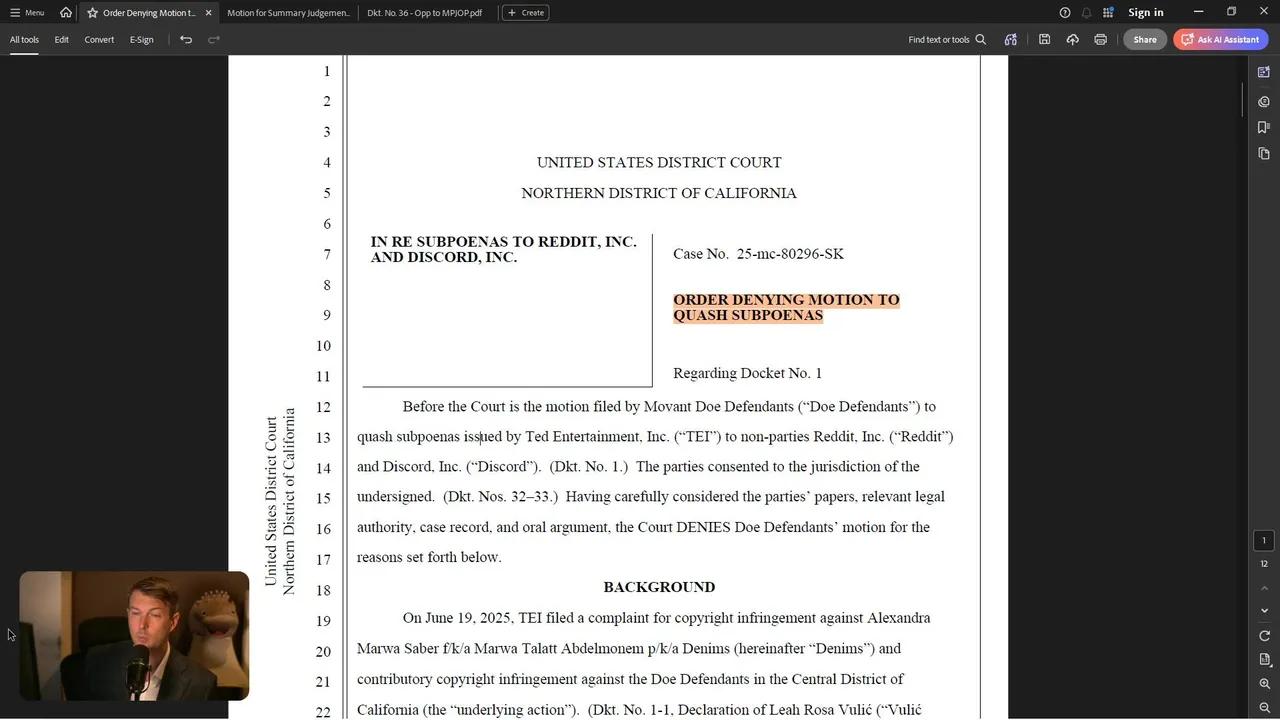Switch to Motion for Summary Judgement tab
1280x720 pixels.
[x=288, y=13]
